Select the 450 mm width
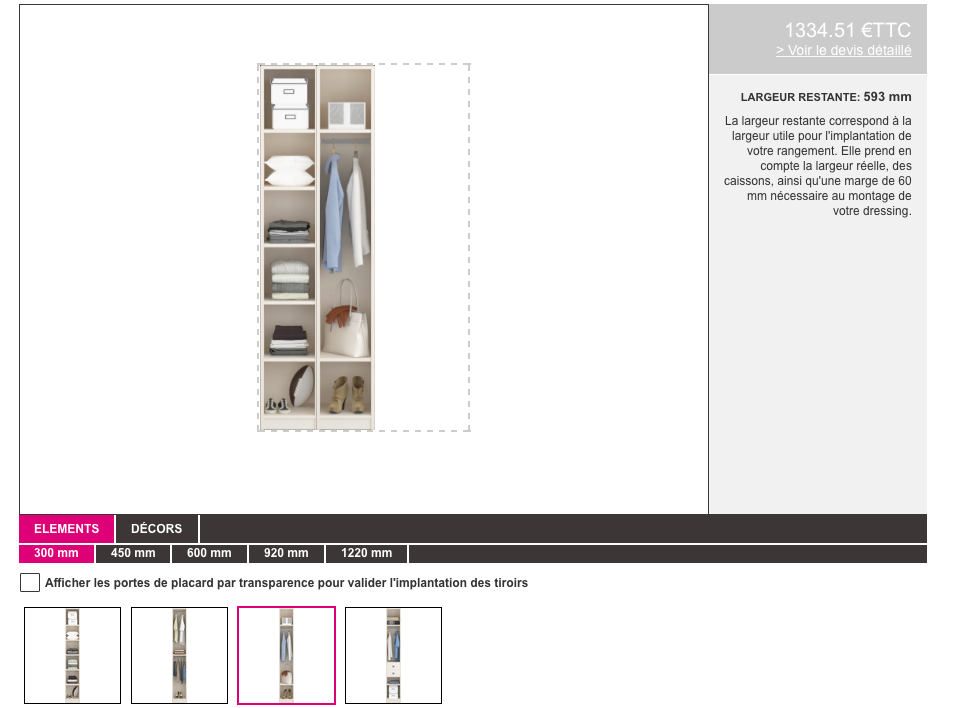The width and height of the screenshot is (980, 708). pos(133,553)
